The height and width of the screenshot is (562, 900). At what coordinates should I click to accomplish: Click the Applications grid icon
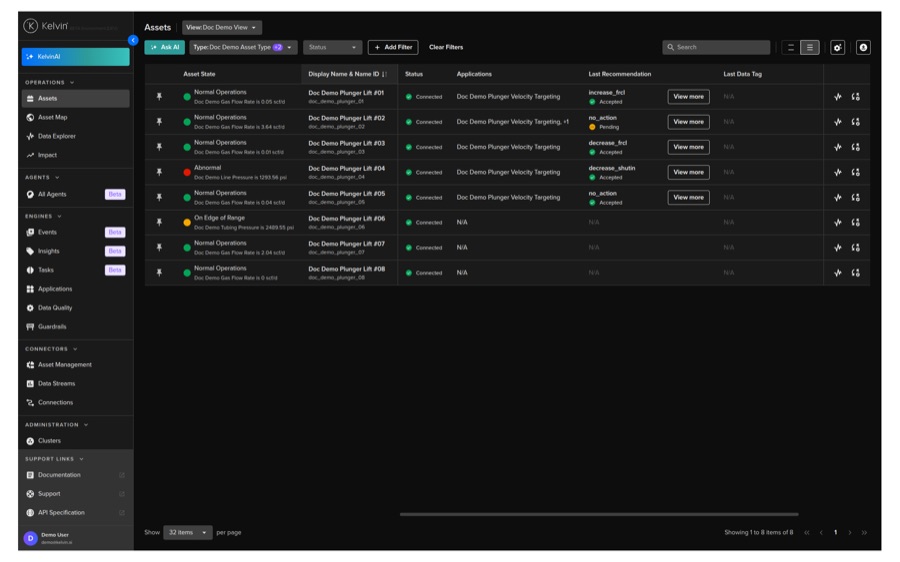pos(30,289)
